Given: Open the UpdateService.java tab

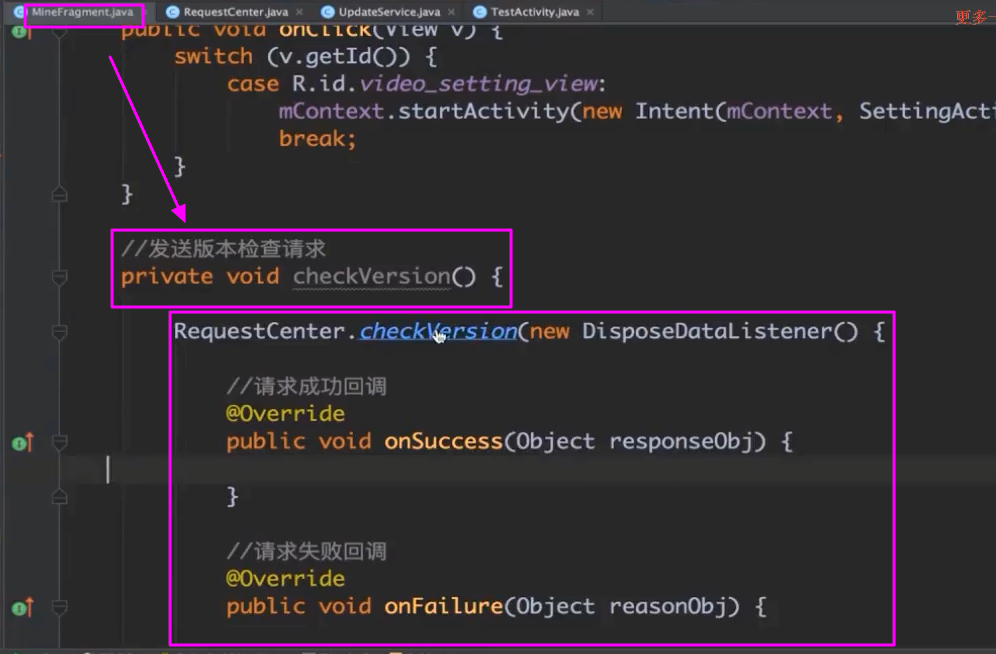Looking at the screenshot, I should [389, 12].
